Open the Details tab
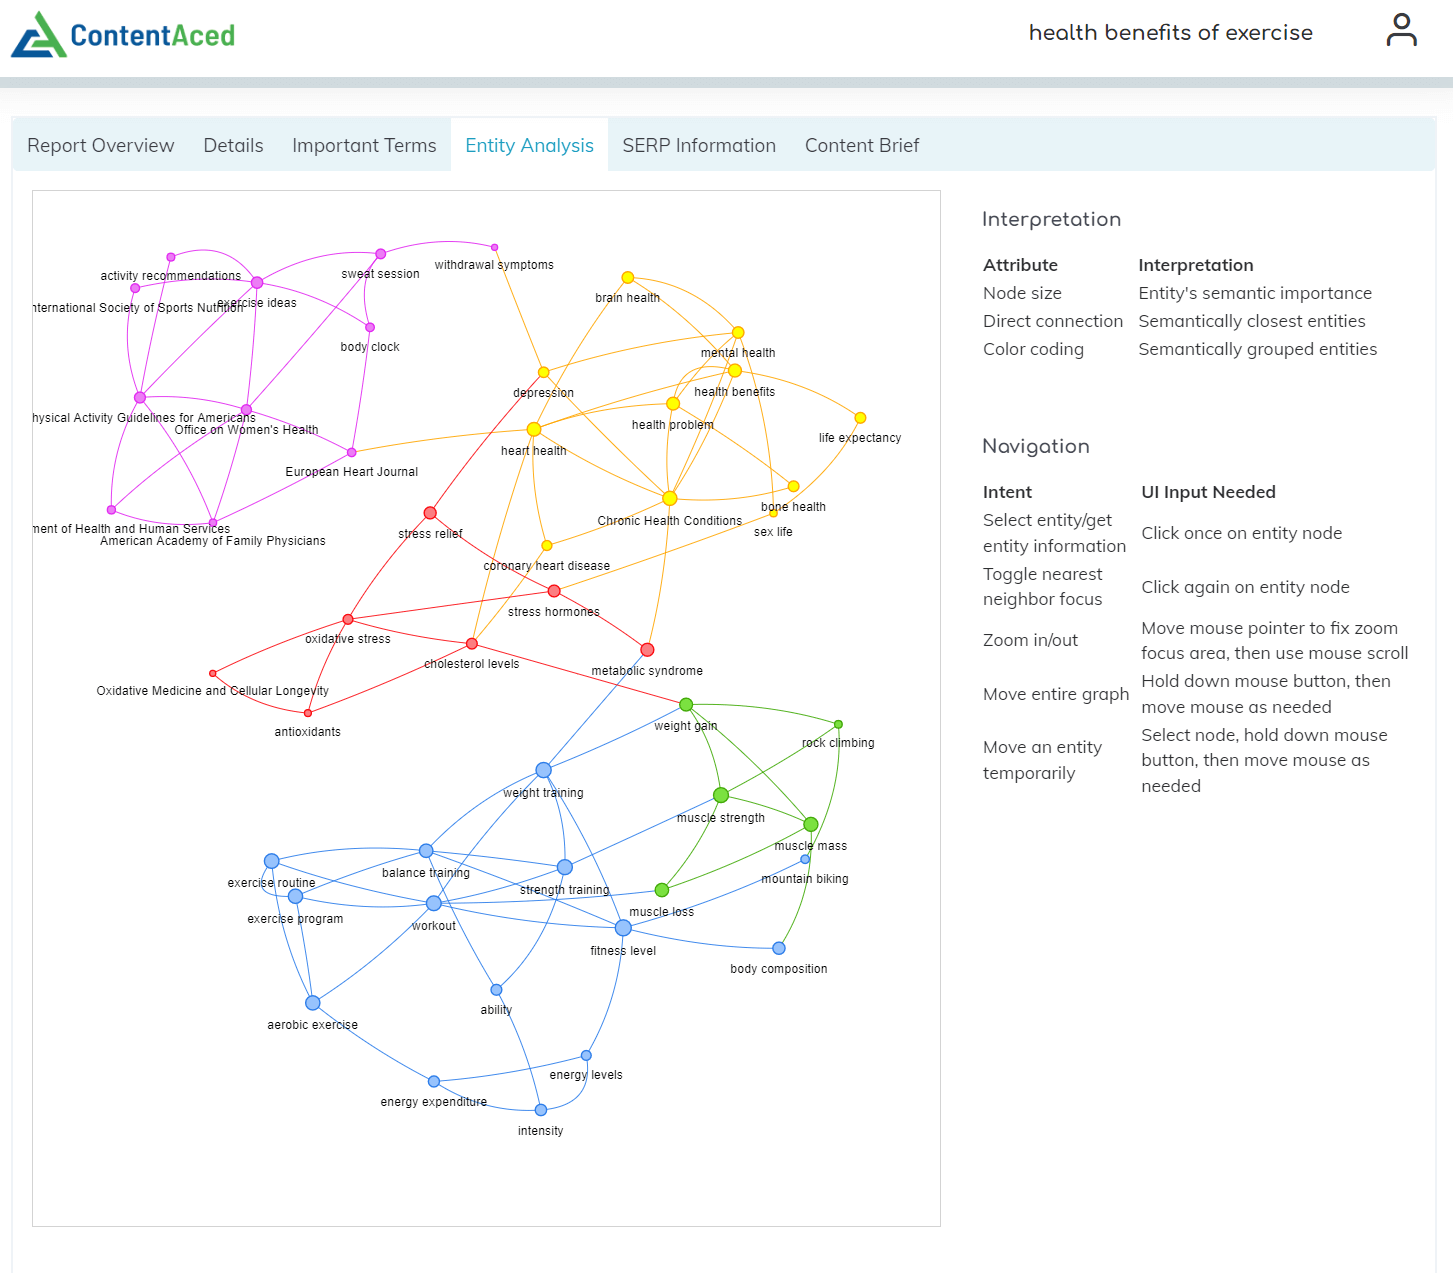Screen dimensions: 1453x1273 (x=233, y=145)
